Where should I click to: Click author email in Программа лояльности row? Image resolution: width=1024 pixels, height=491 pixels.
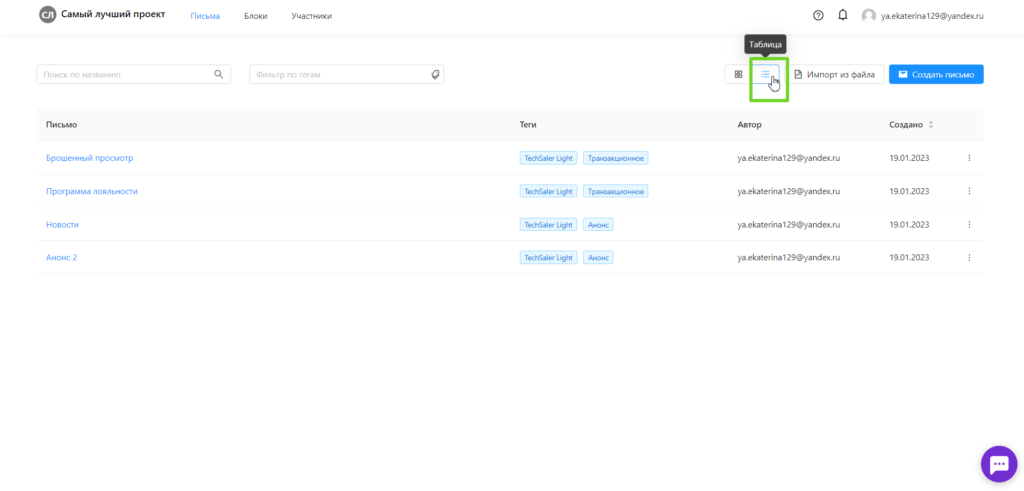coord(788,191)
